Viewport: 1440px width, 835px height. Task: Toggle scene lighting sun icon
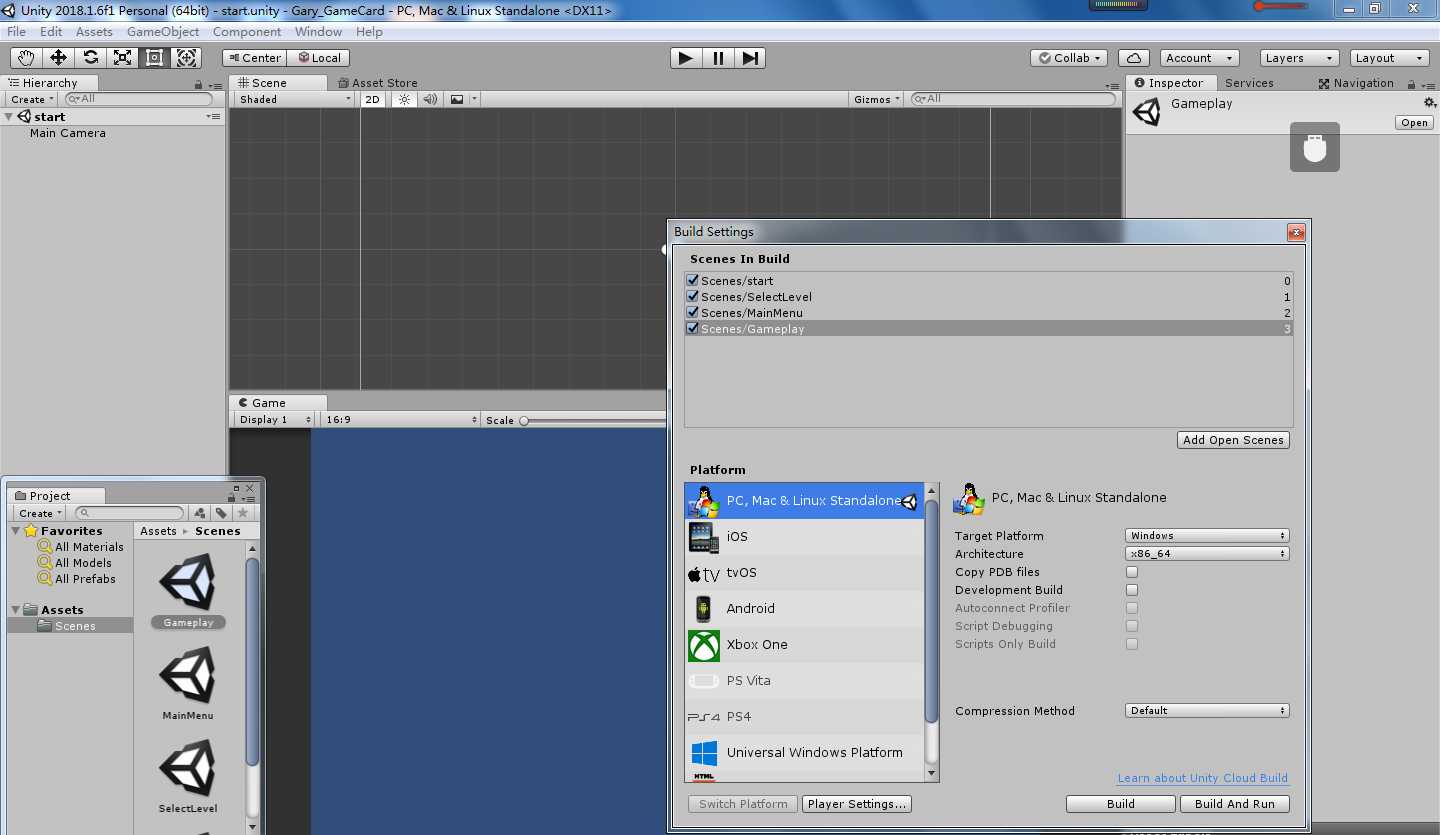coord(404,99)
